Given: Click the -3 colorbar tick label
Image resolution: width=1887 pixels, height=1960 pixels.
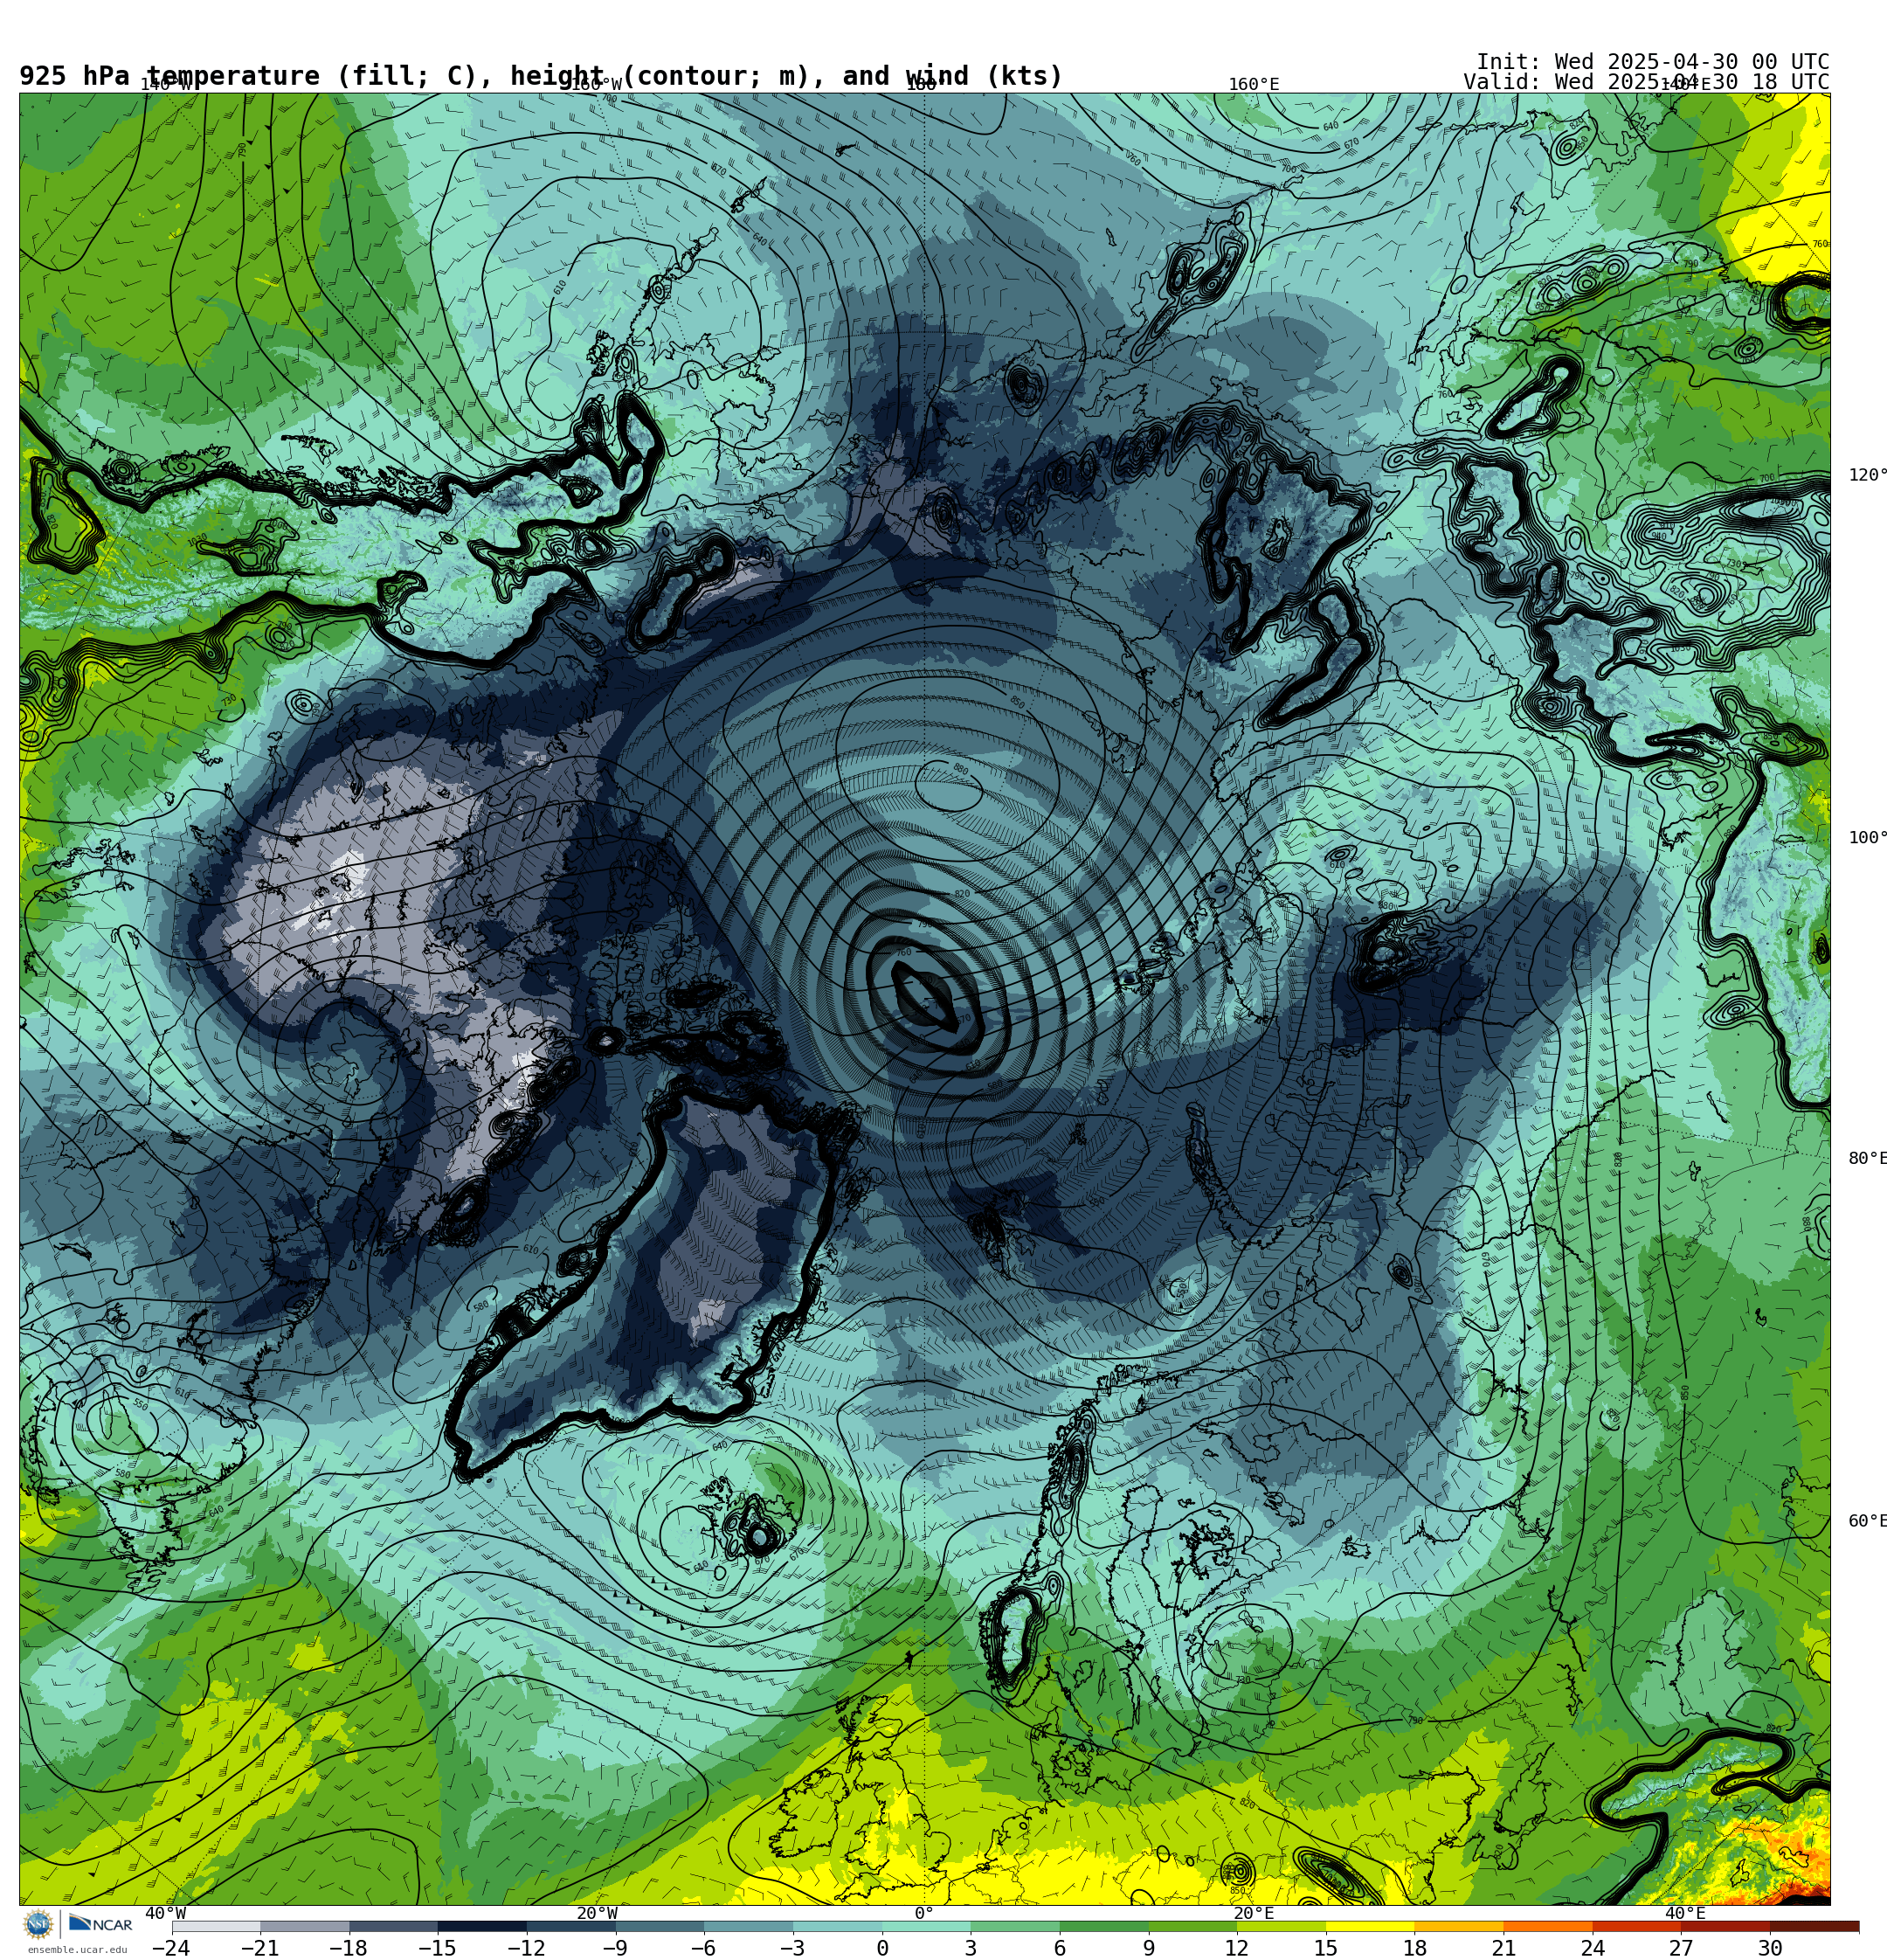Looking at the screenshot, I should click(792, 1948).
